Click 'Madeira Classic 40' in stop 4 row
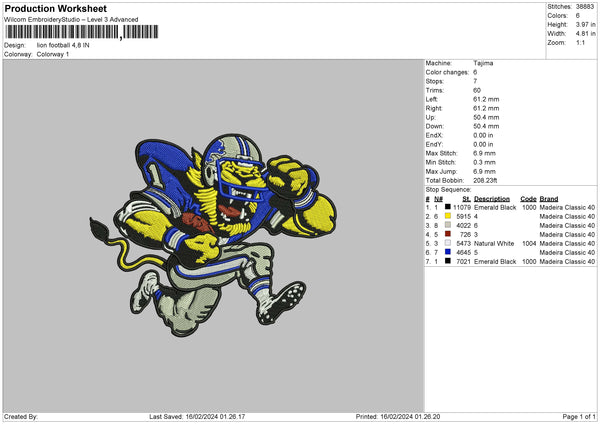 click(567, 235)
